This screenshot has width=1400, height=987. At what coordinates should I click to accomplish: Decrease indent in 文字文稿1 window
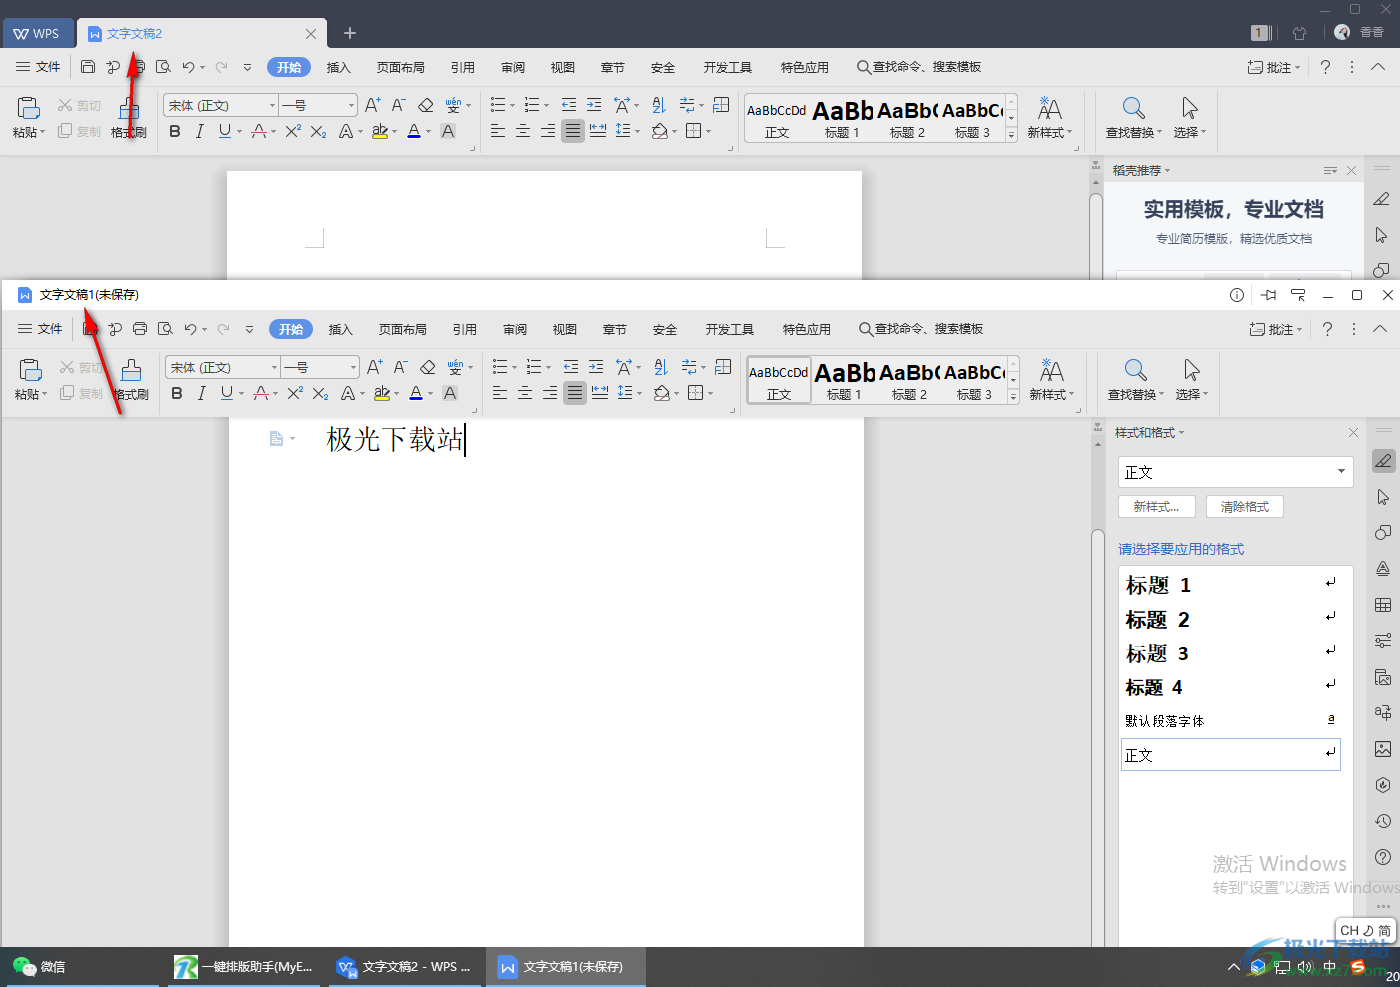571,367
